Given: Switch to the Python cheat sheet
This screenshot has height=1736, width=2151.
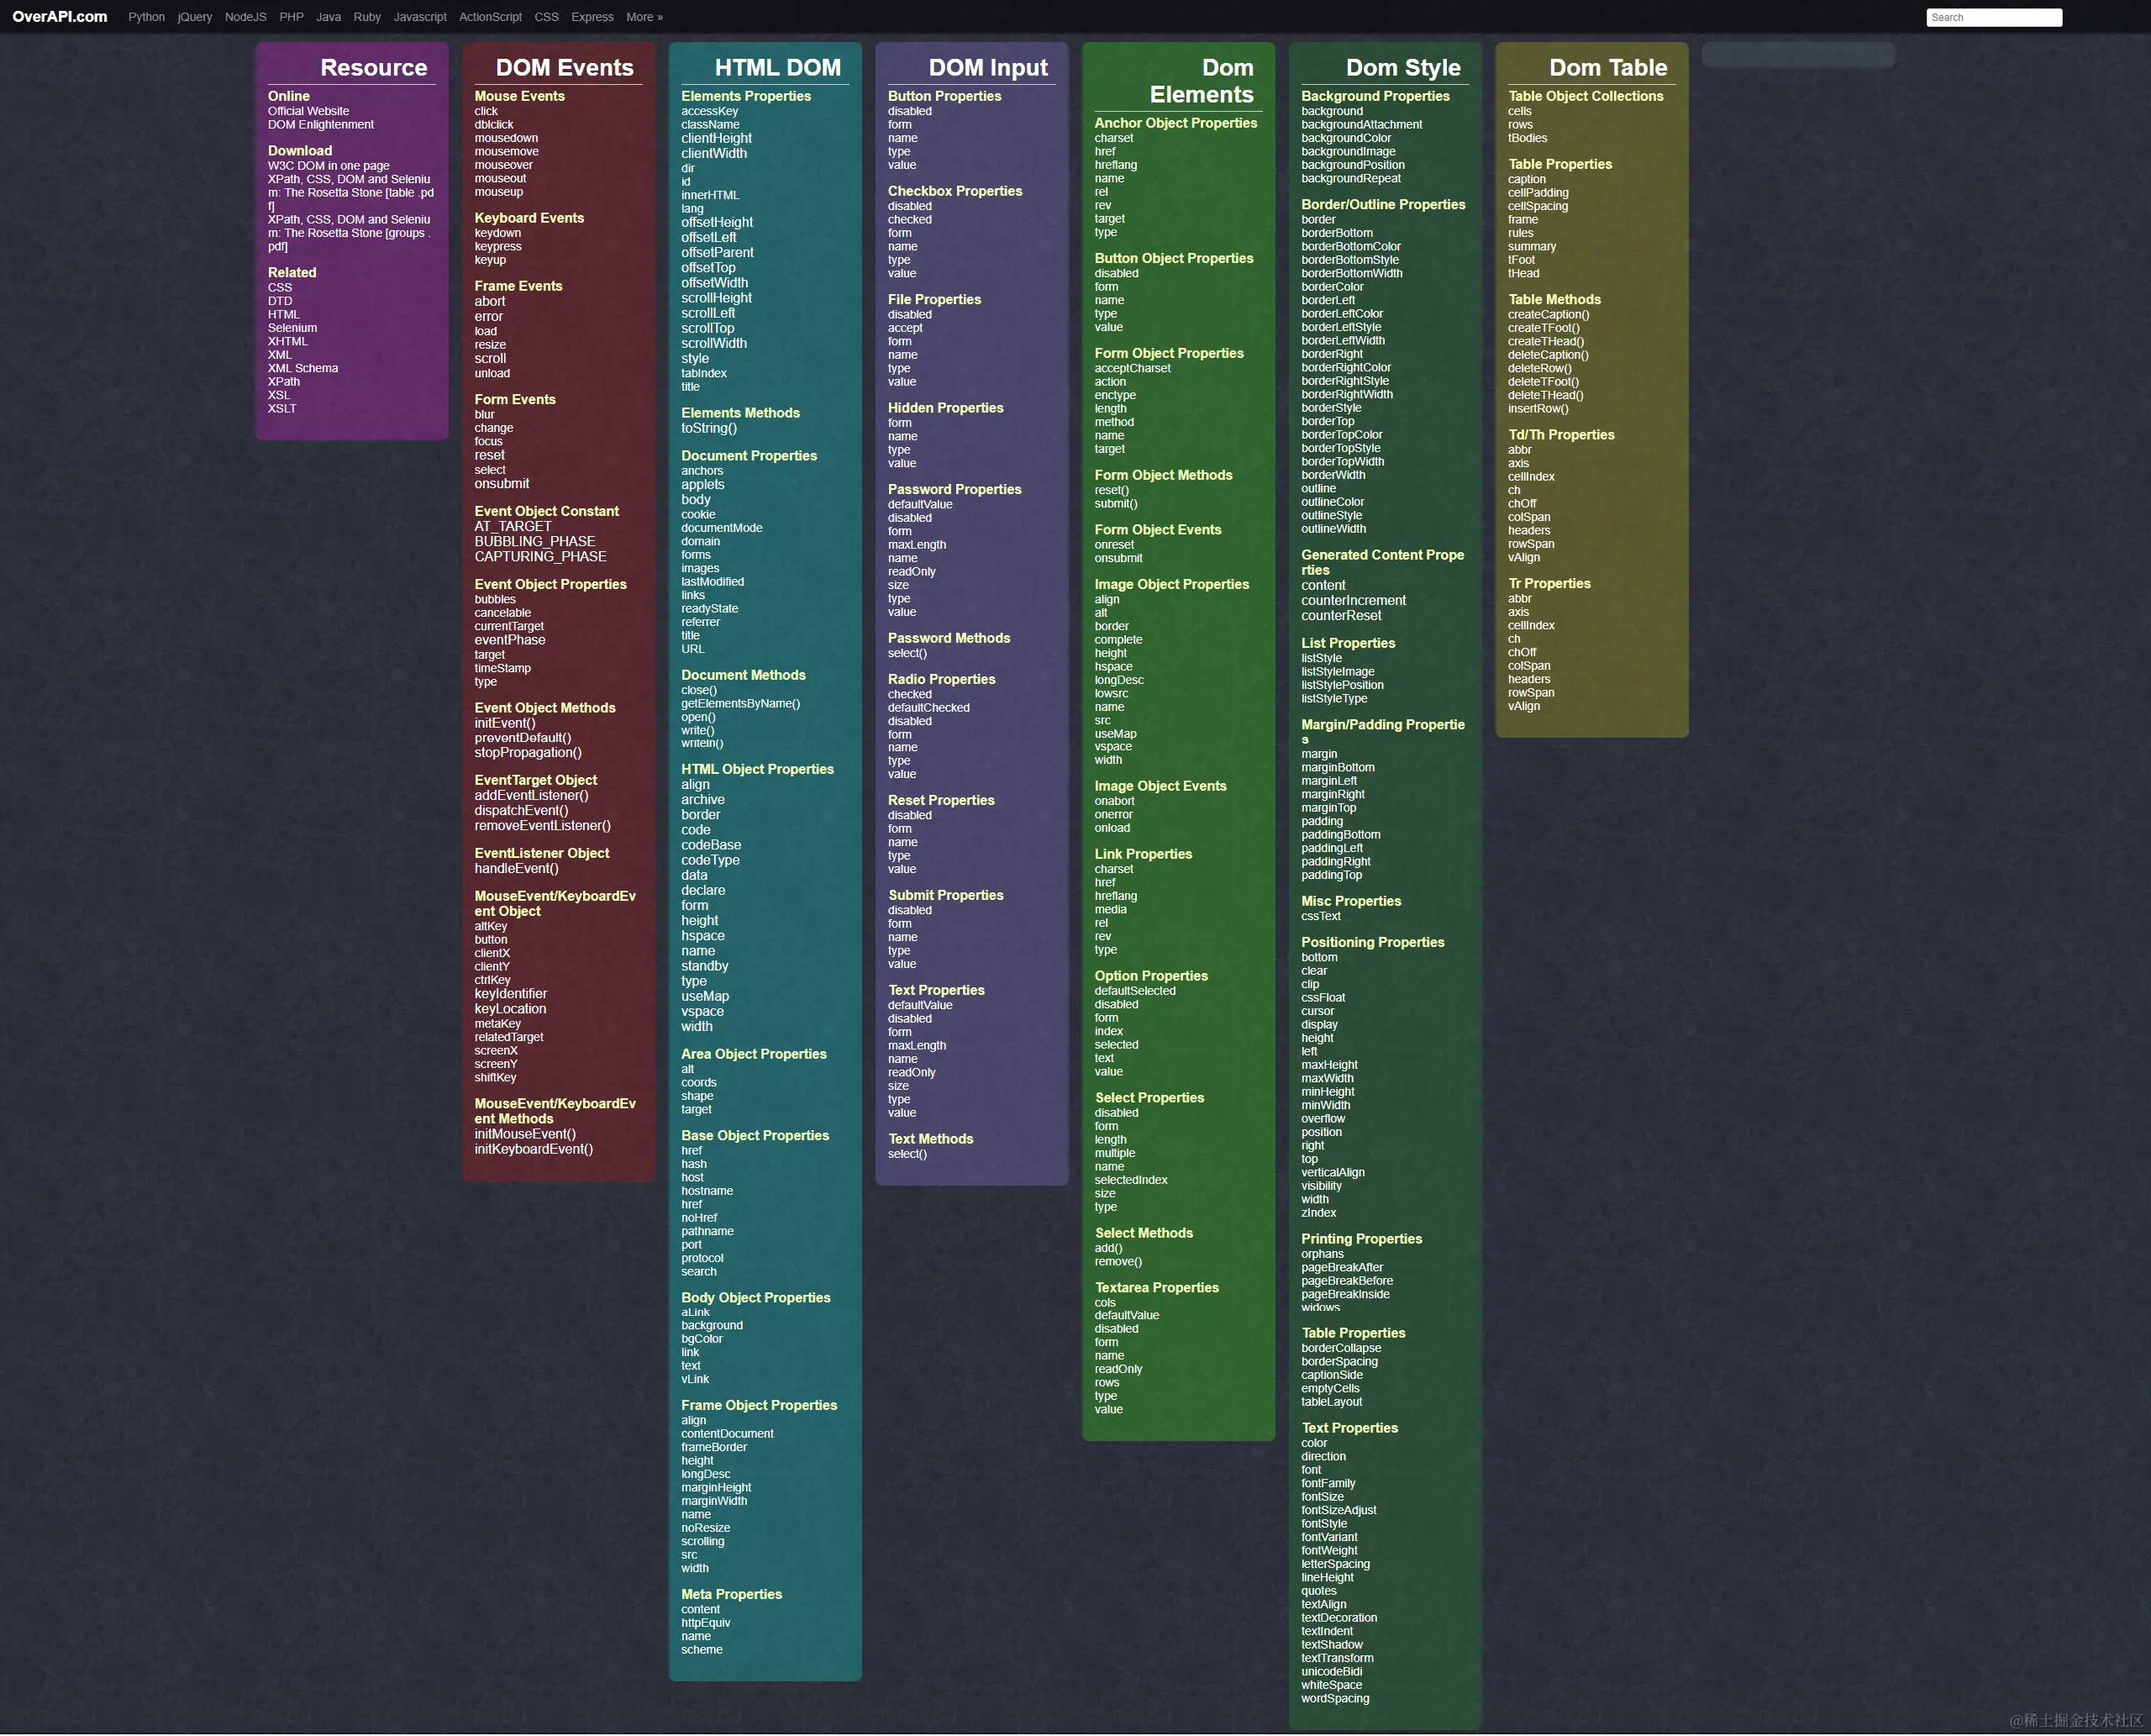Looking at the screenshot, I should click(x=146, y=17).
